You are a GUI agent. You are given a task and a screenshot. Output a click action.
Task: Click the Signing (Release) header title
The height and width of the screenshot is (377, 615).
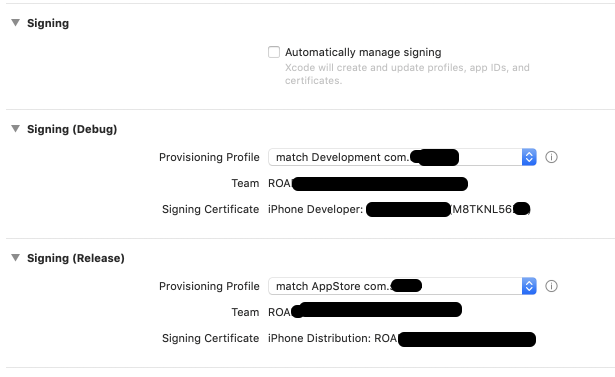coord(76,258)
